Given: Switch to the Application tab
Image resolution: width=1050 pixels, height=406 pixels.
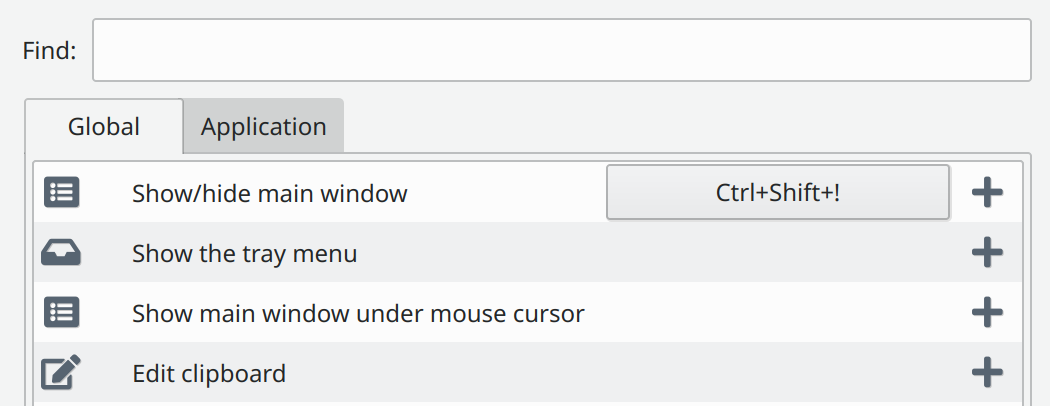Looking at the screenshot, I should click(264, 127).
